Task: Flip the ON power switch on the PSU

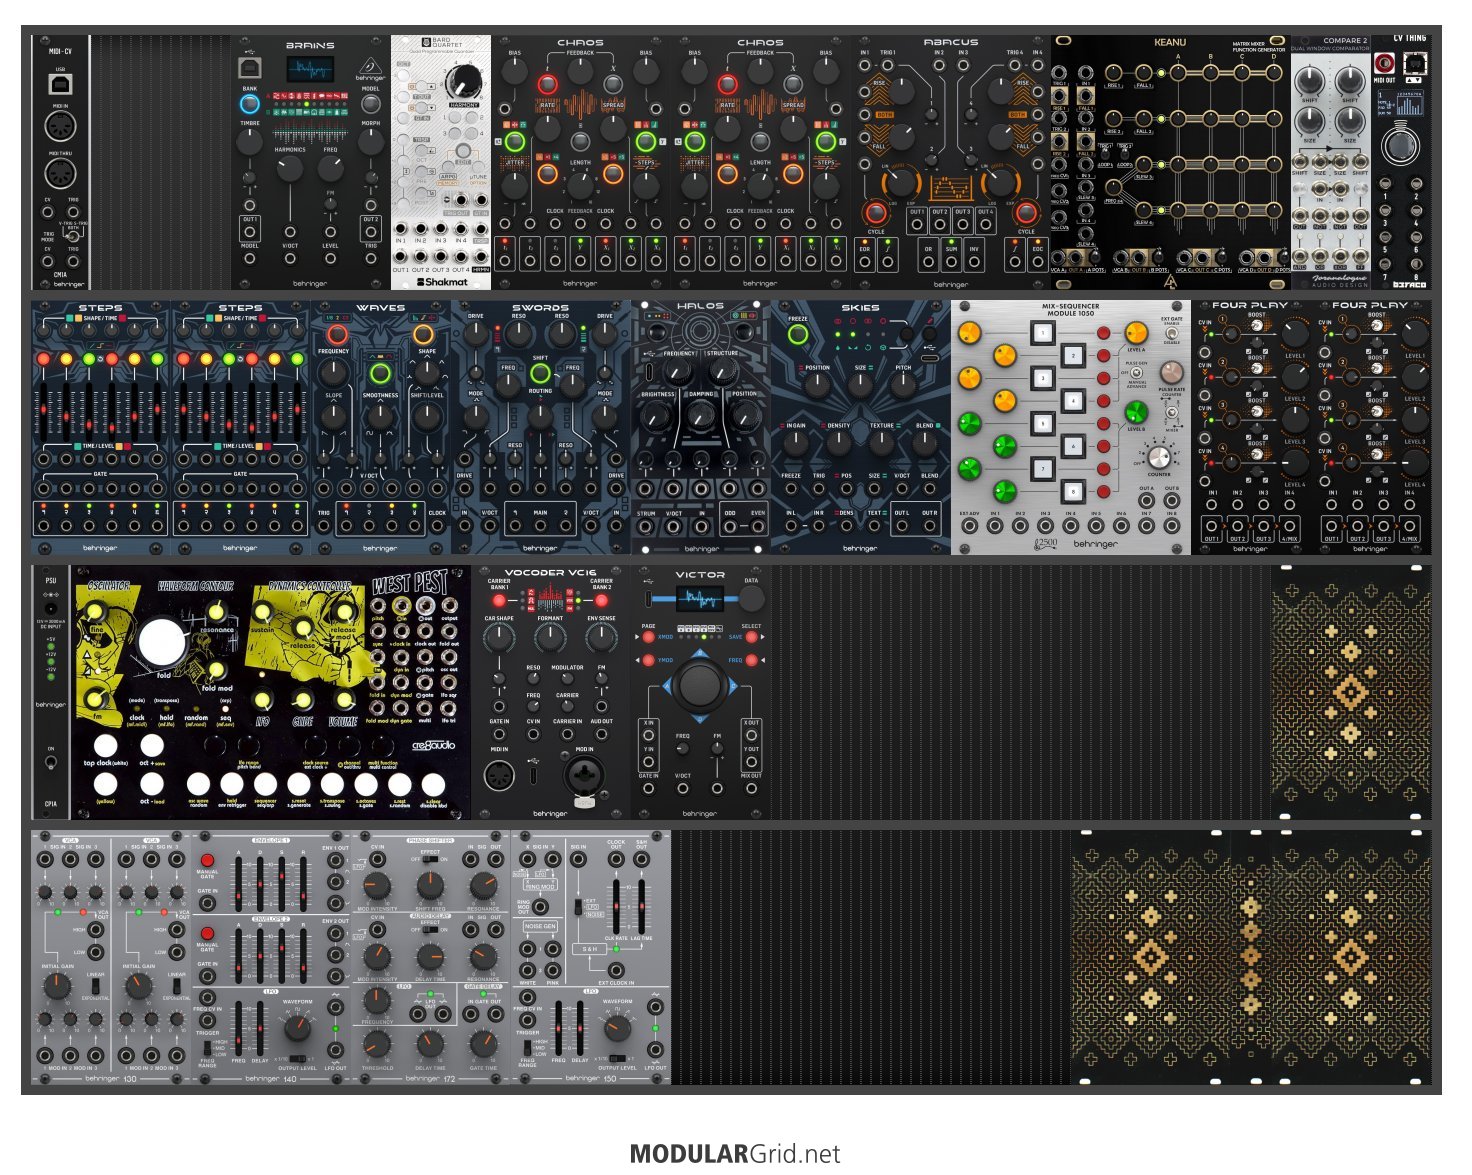Action: pos(51,762)
